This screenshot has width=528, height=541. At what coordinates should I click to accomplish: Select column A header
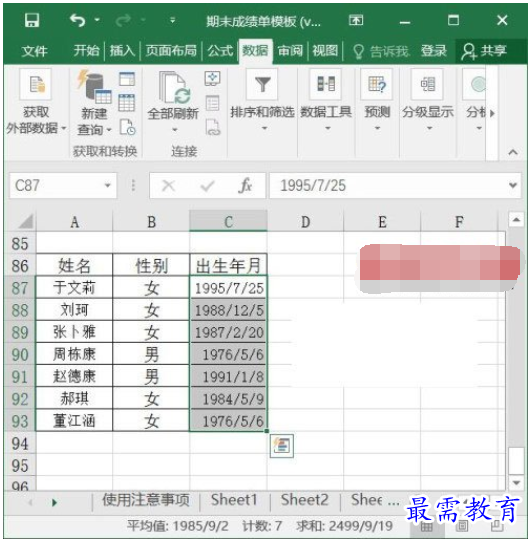(x=74, y=222)
